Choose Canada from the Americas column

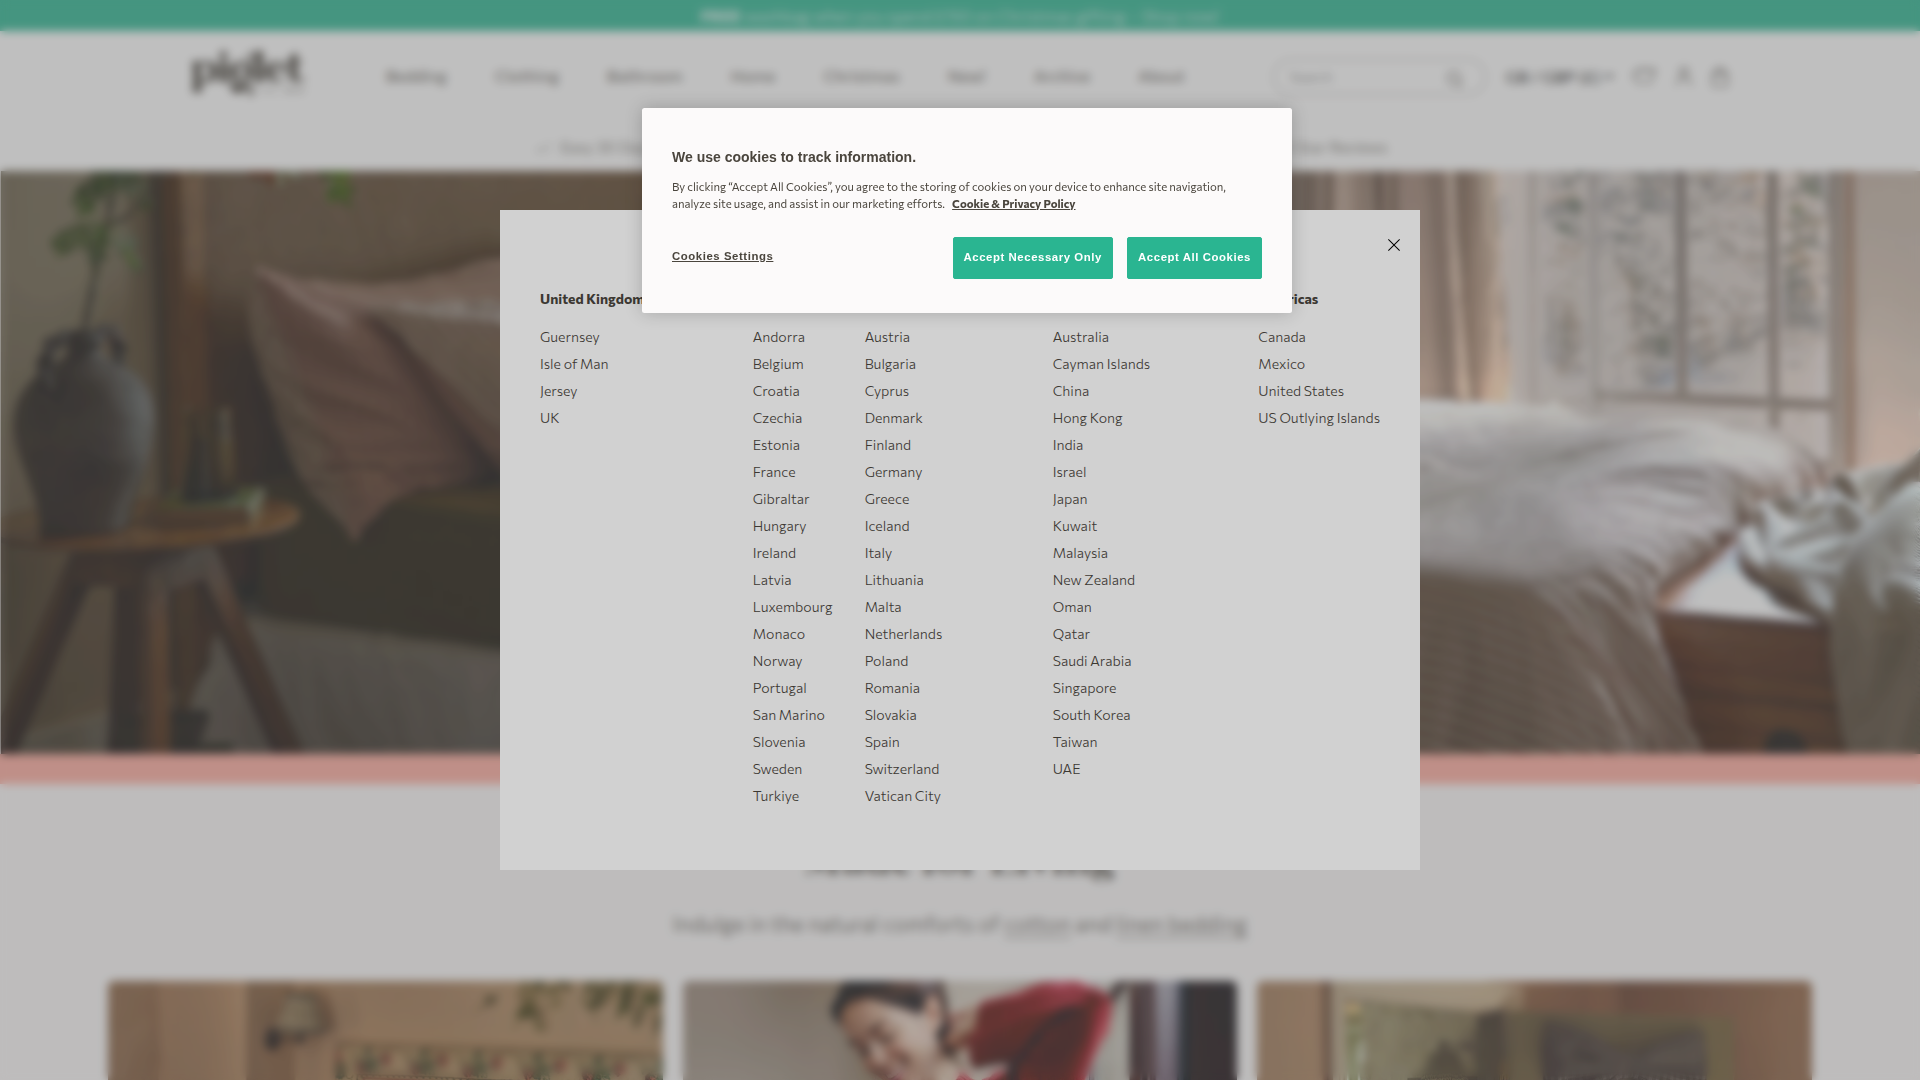click(x=1281, y=337)
